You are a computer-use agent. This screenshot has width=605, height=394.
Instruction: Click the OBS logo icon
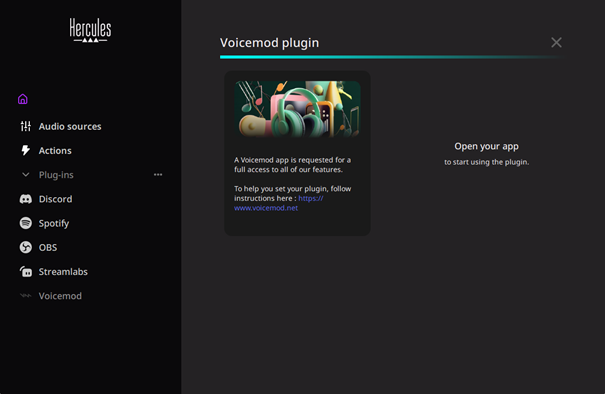[25, 247]
